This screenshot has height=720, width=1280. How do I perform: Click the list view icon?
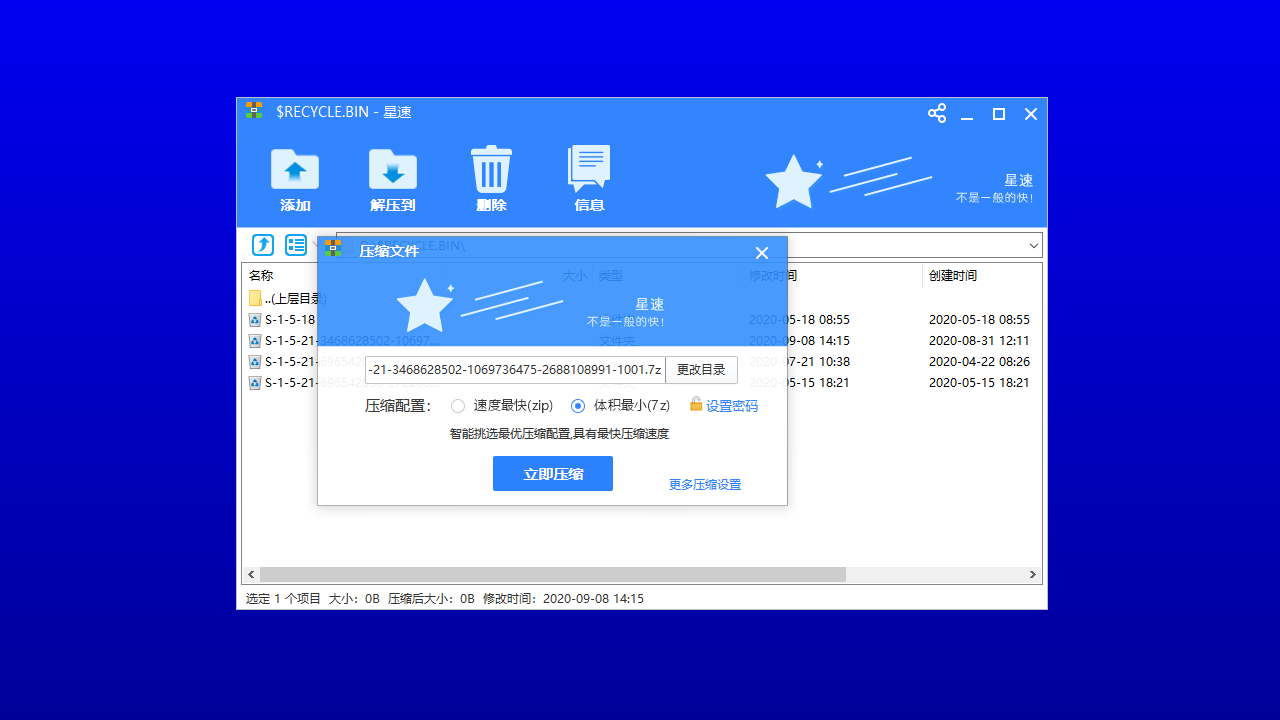click(295, 244)
